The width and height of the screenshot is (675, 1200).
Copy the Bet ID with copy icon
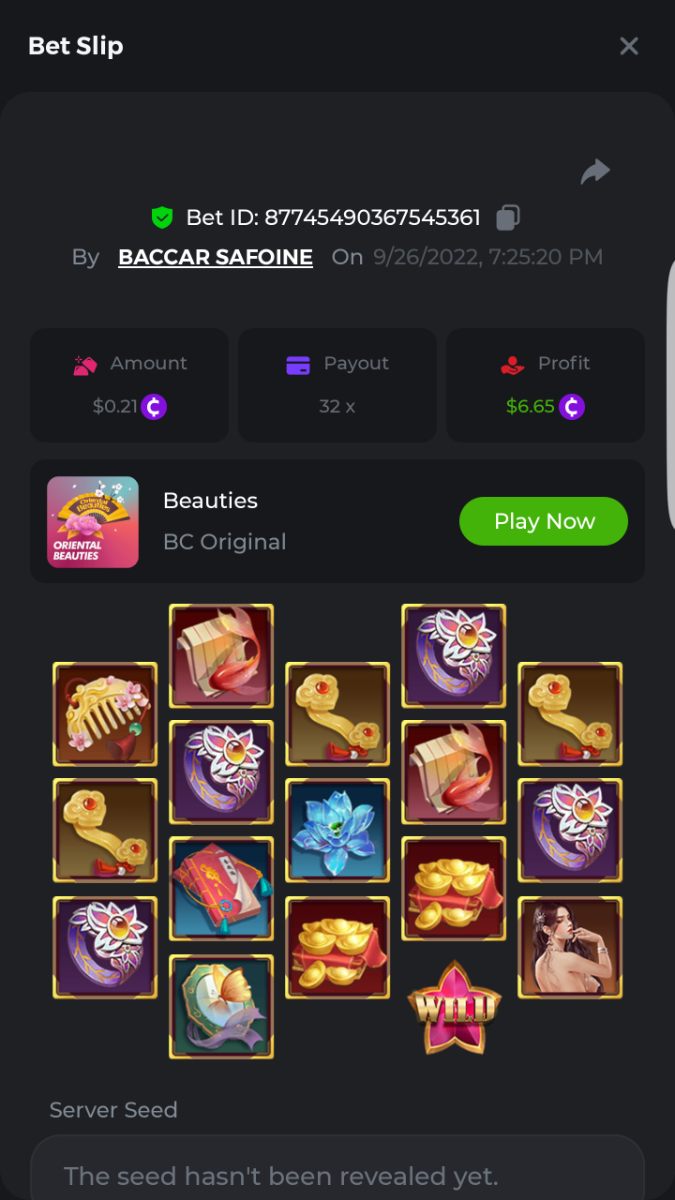pos(508,217)
